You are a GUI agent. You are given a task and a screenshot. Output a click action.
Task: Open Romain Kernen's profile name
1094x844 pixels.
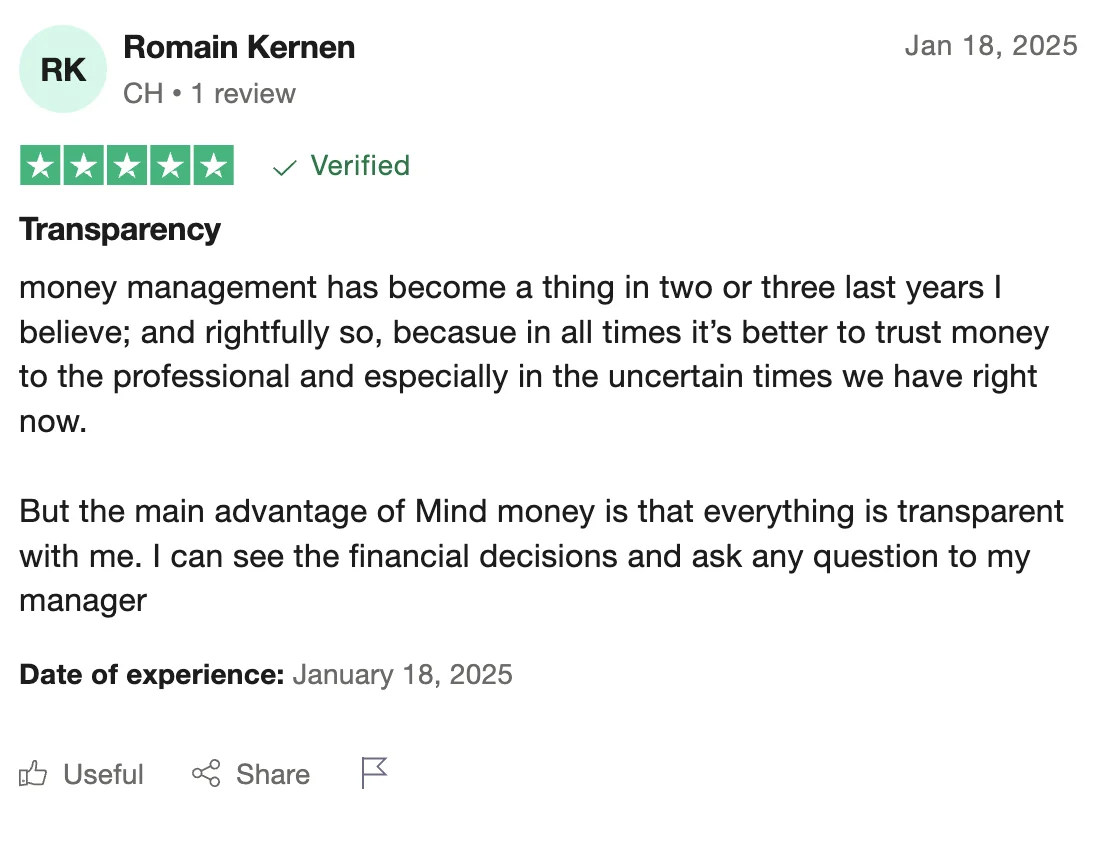click(x=239, y=47)
